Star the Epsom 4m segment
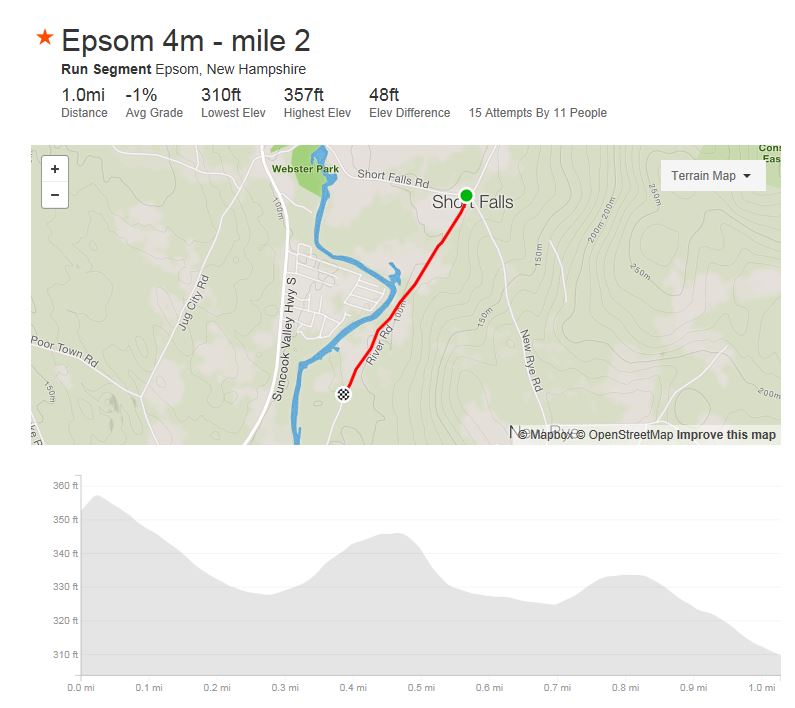795x708 pixels. [x=44, y=38]
